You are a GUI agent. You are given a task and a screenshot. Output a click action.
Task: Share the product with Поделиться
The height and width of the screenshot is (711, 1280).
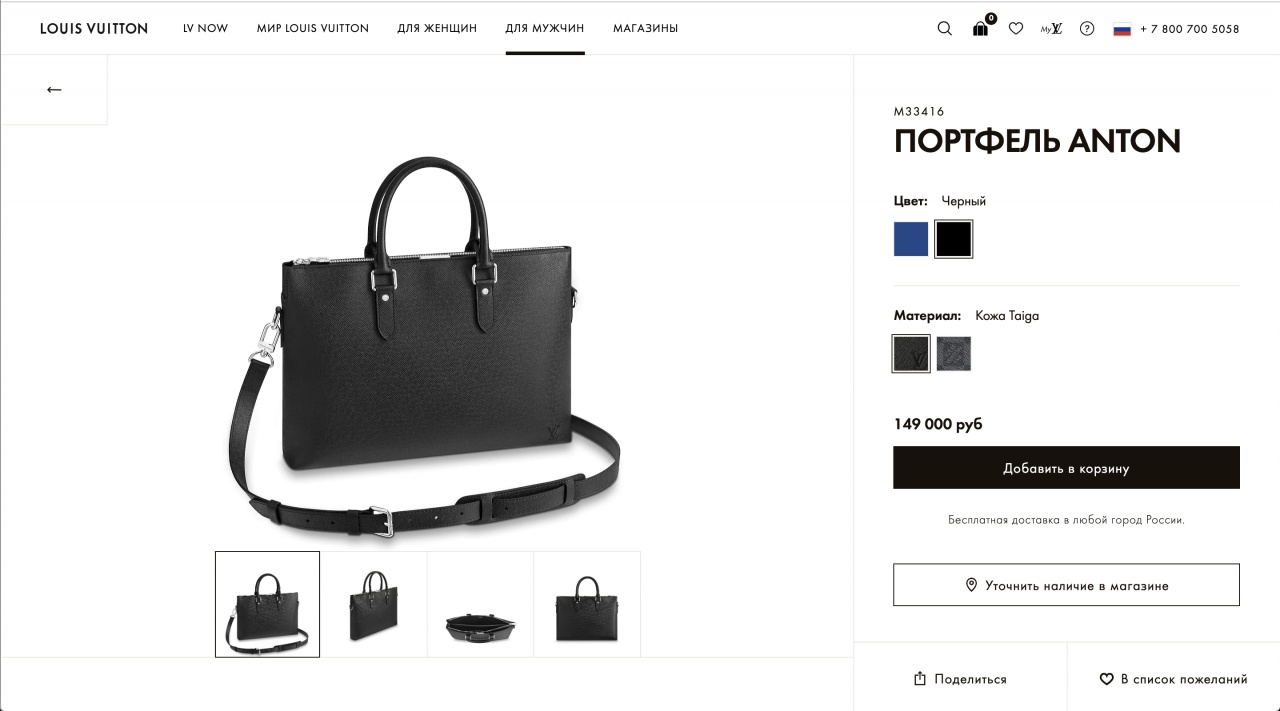point(960,679)
